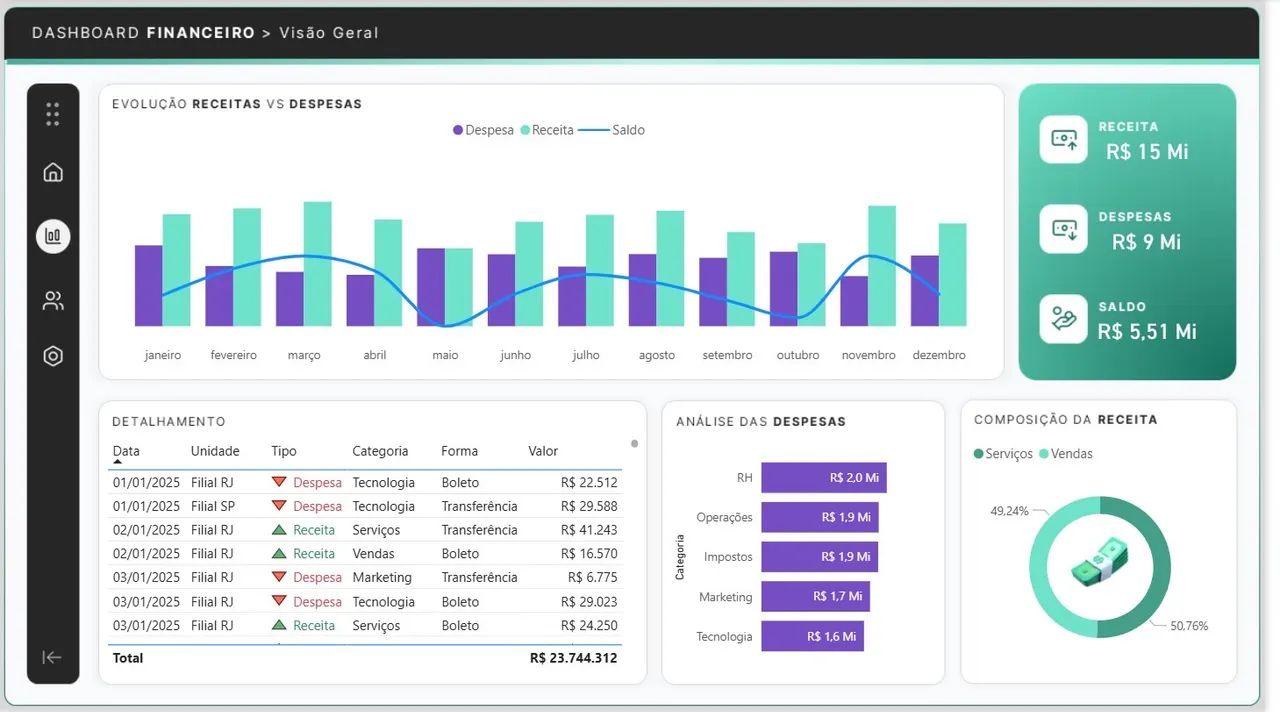The width and height of the screenshot is (1280, 712).
Task: Click the R$ 5,51 Mi saldo value
Action: click(x=1147, y=331)
